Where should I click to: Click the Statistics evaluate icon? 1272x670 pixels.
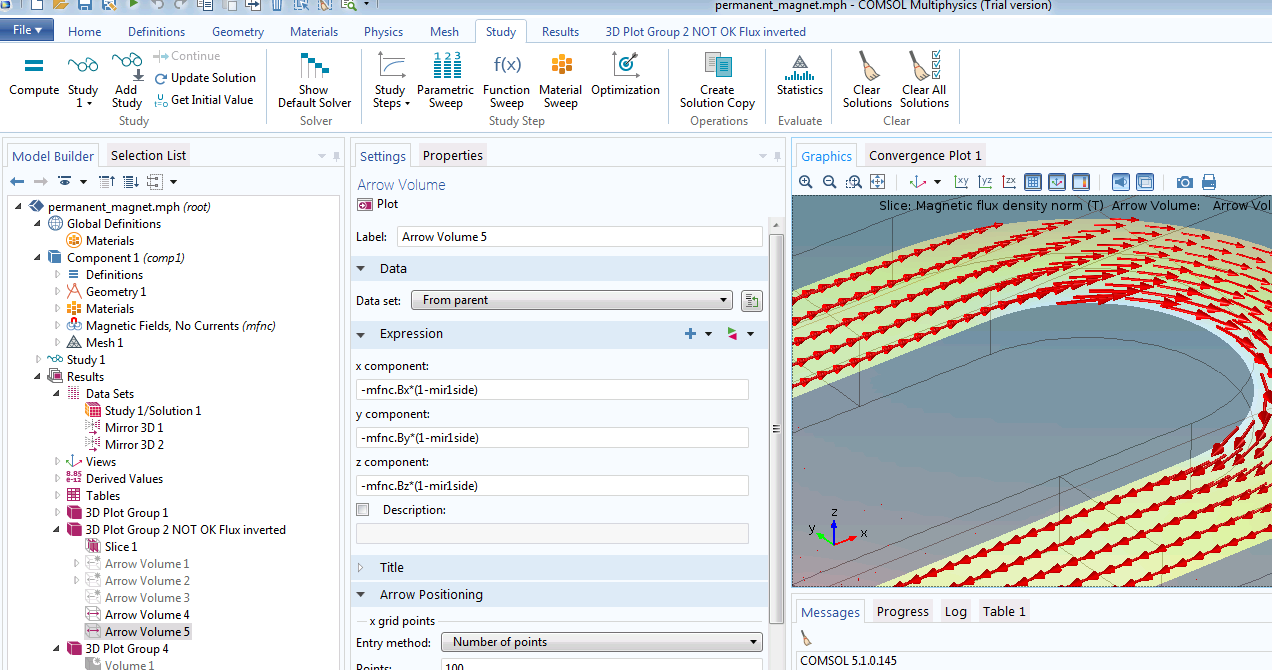point(799,76)
